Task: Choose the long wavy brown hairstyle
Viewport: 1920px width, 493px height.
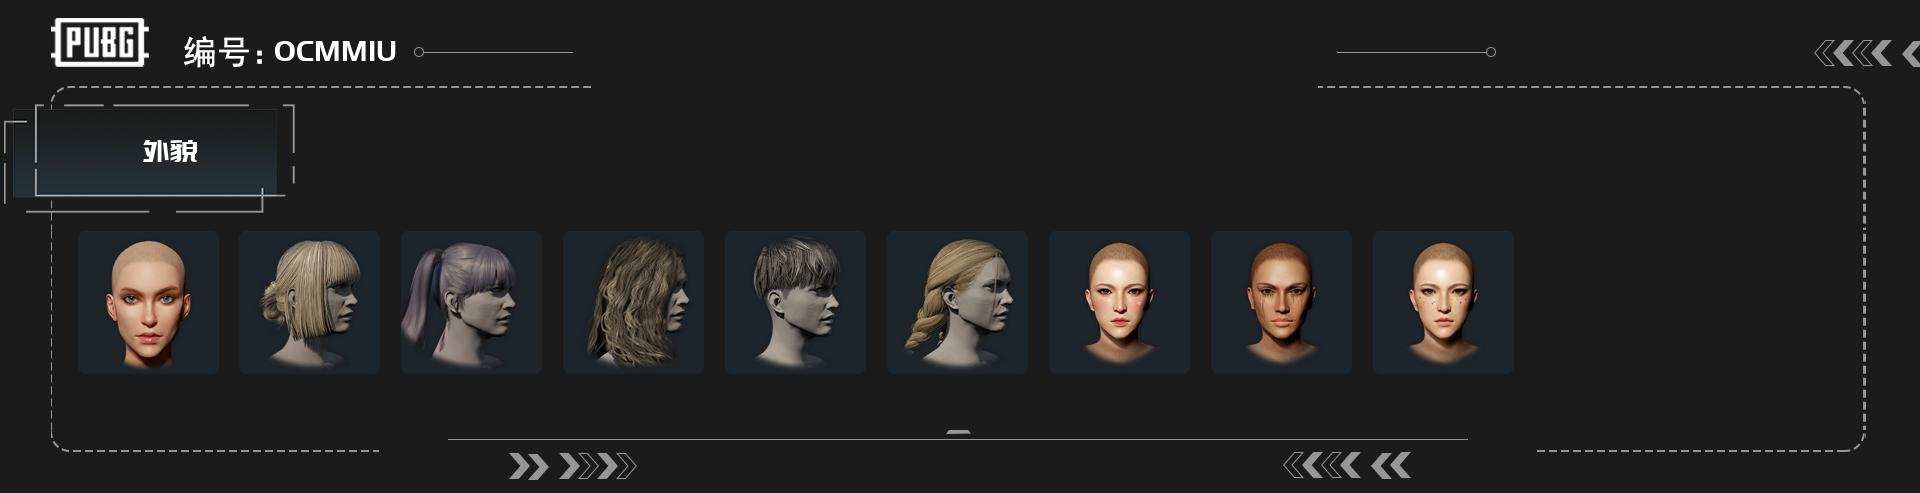Action: click(x=633, y=303)
